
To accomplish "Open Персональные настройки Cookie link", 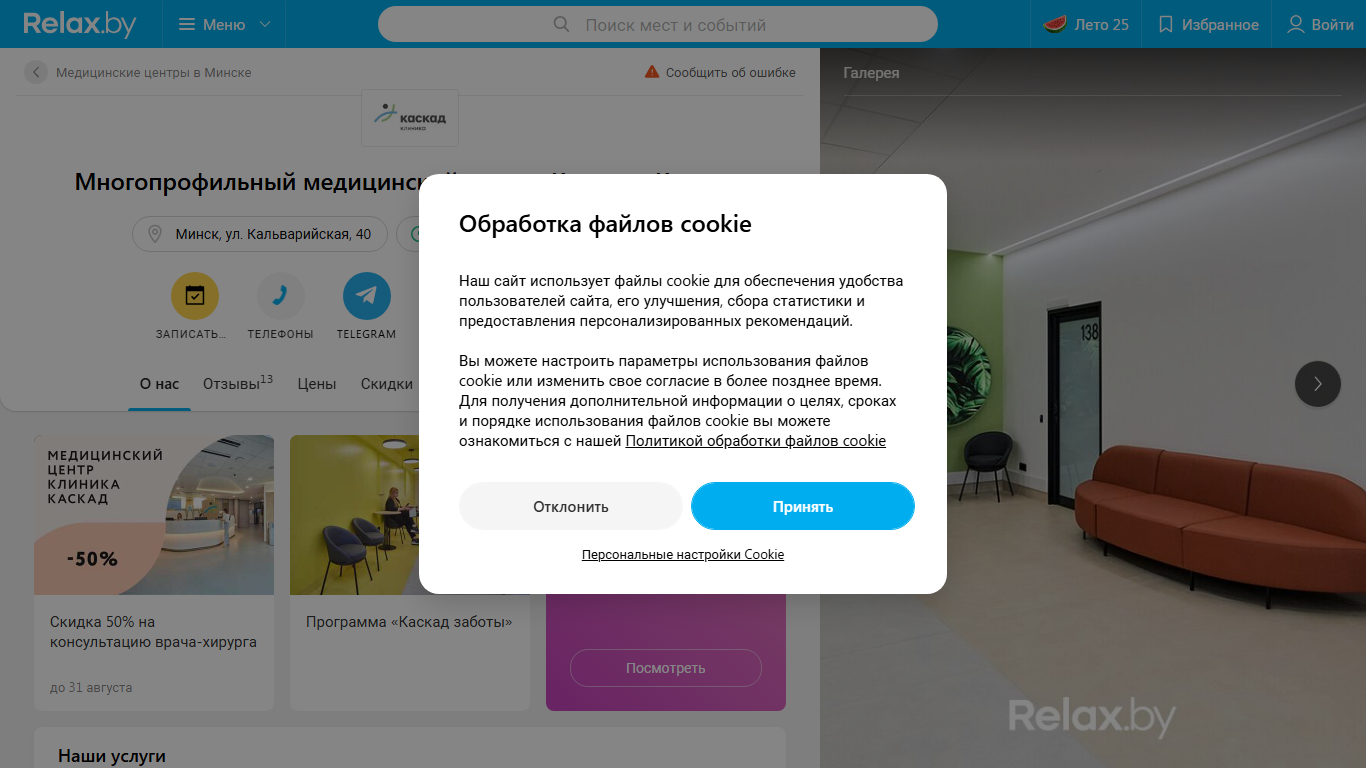I will (683, 554).
